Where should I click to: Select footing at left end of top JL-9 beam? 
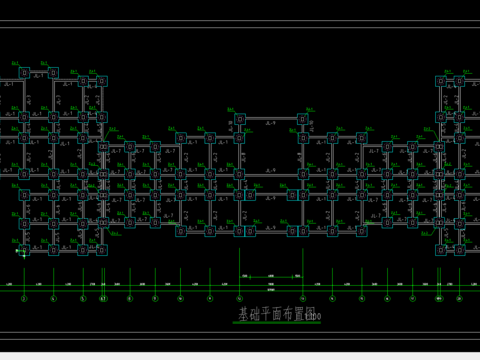click(240, 119)
